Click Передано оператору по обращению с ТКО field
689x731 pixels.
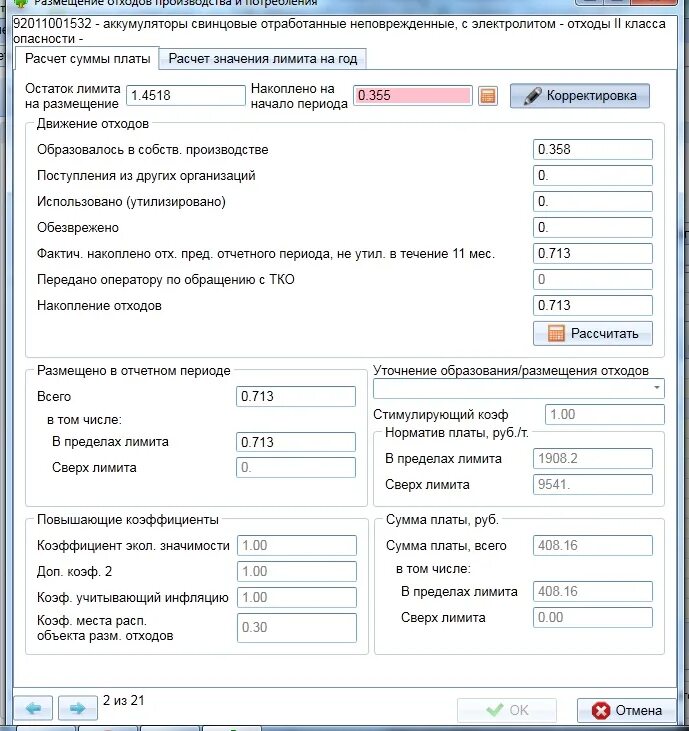click(593, 280)
